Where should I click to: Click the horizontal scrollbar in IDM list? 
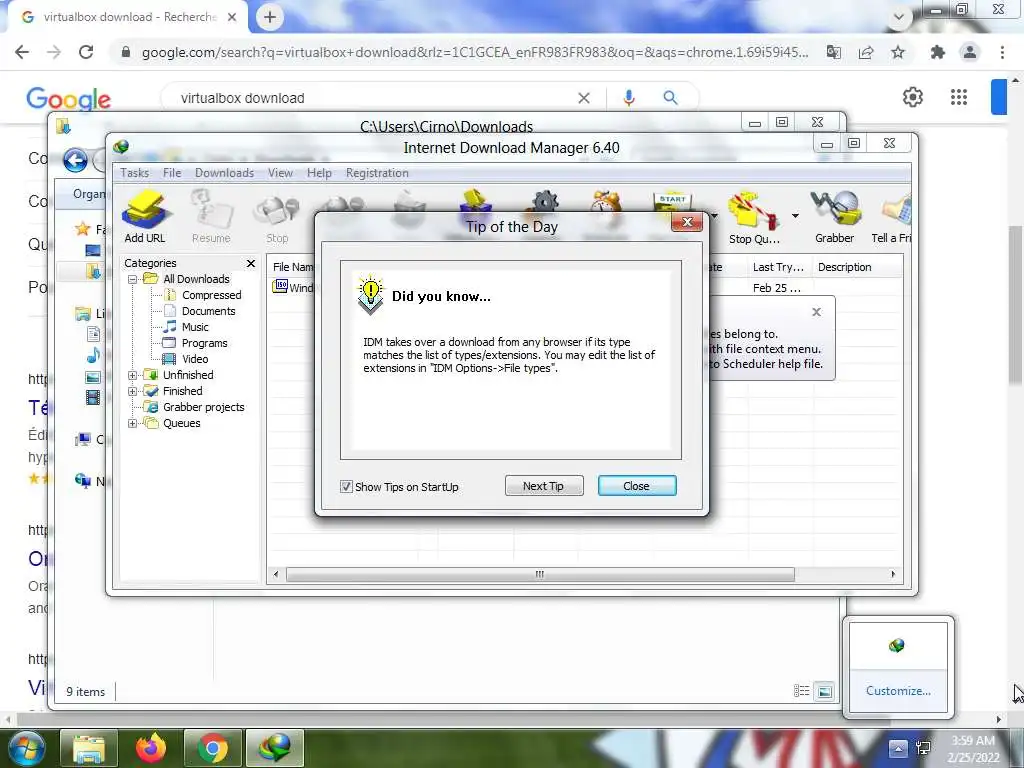(x=540, y=575)
